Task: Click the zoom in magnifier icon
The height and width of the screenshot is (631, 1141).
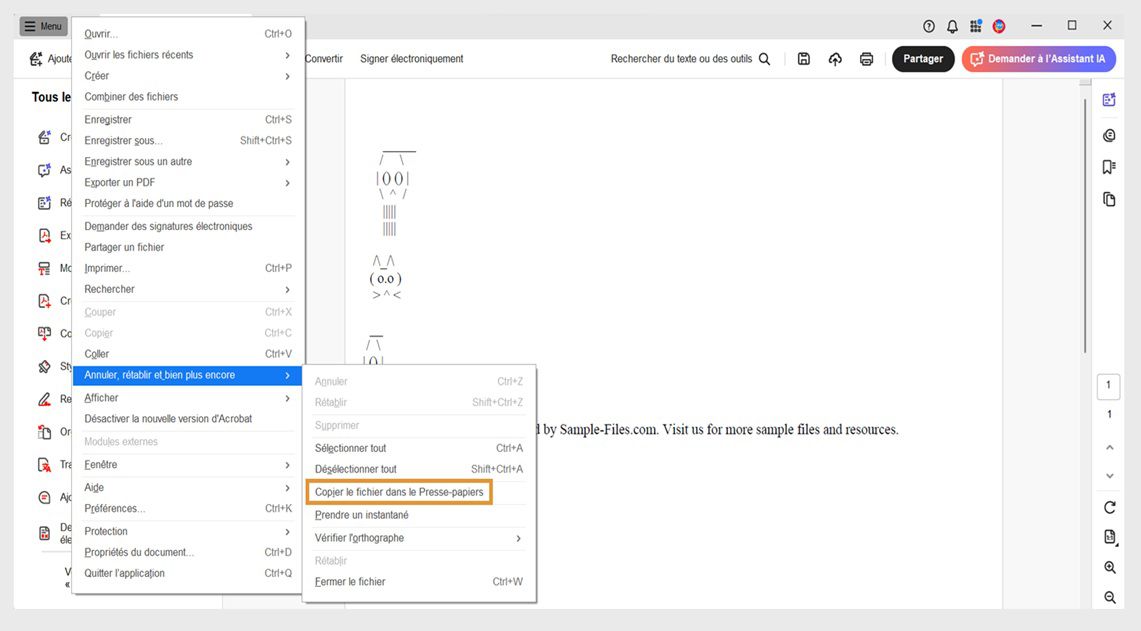Action: pos(1110,567)
